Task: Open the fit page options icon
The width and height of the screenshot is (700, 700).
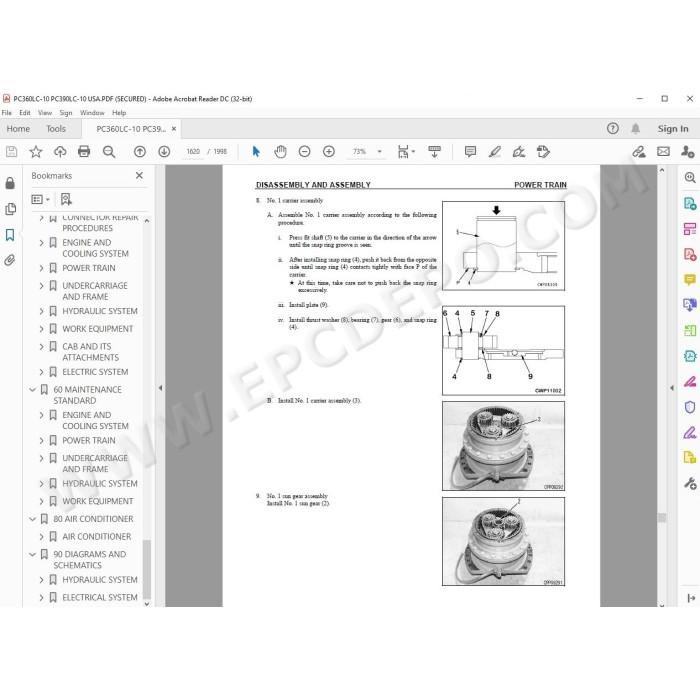Action: (x=405, y=152)
